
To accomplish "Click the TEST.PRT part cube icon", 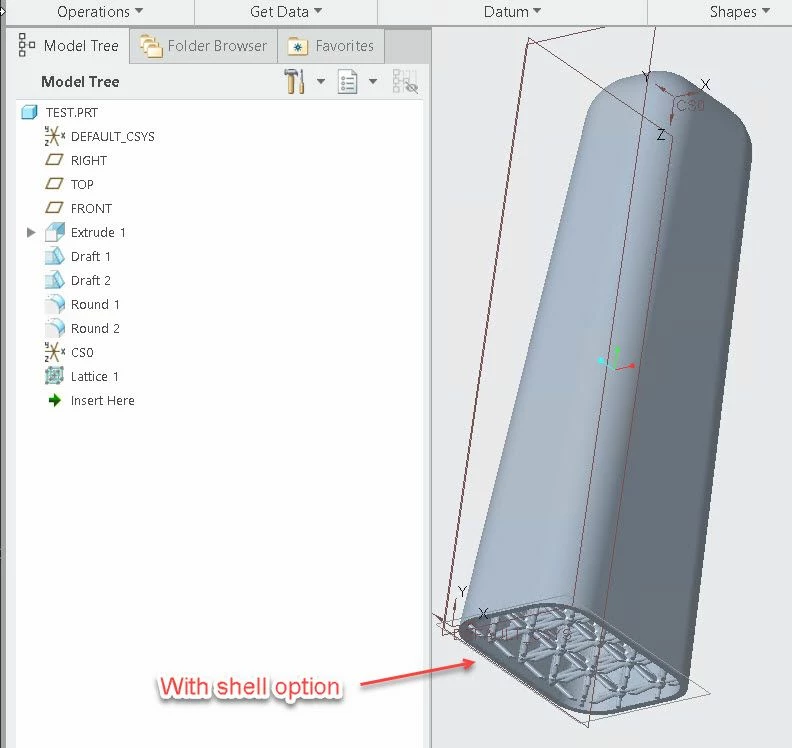I will pyautogui.click(x=29, y=112).
